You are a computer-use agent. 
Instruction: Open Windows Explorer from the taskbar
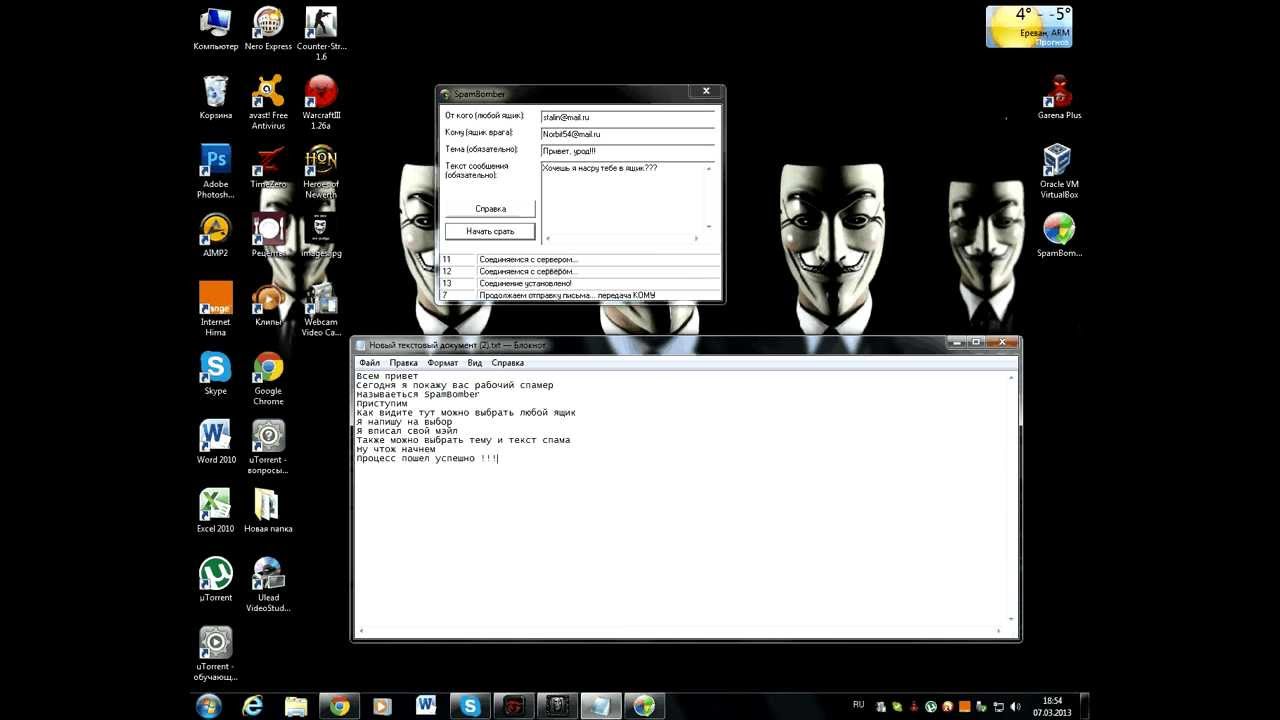tap(296, 706)
